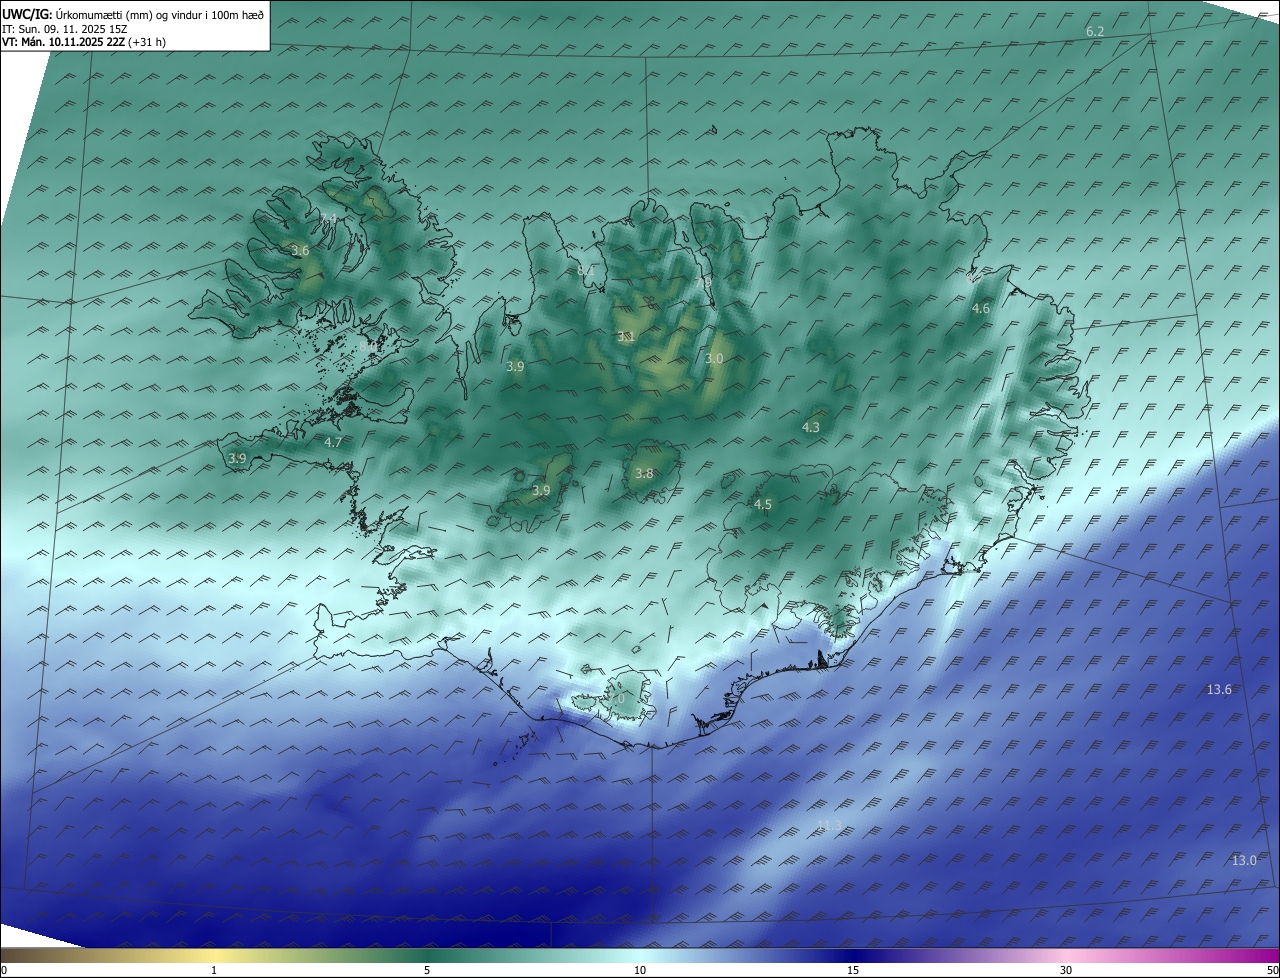
Task: Click the 3.9 label nearest the 3.1 label
Action: tap(515, 367)
